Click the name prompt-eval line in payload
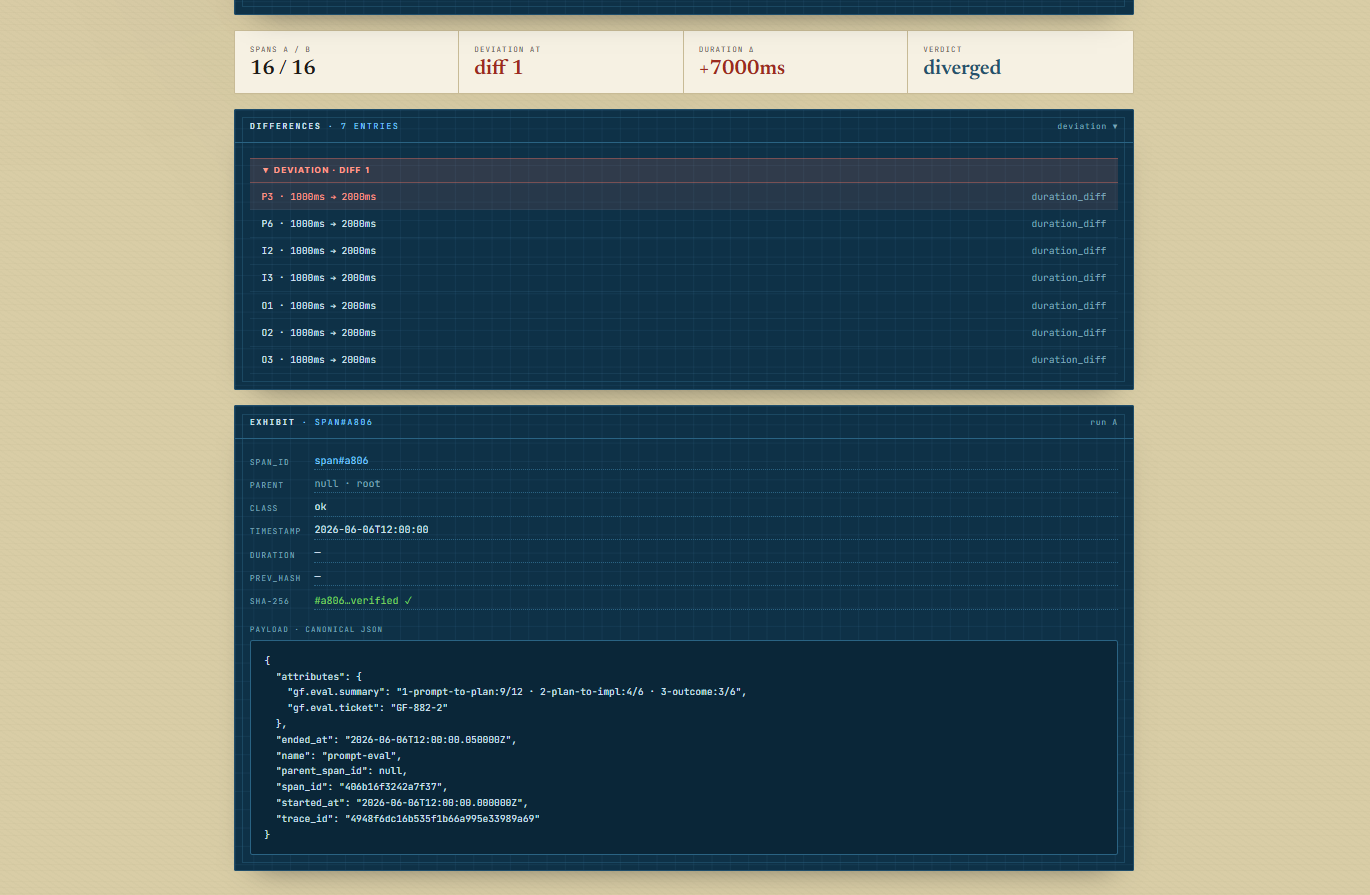This screenshot has width=1370, height=895. (x=339, y=756)
